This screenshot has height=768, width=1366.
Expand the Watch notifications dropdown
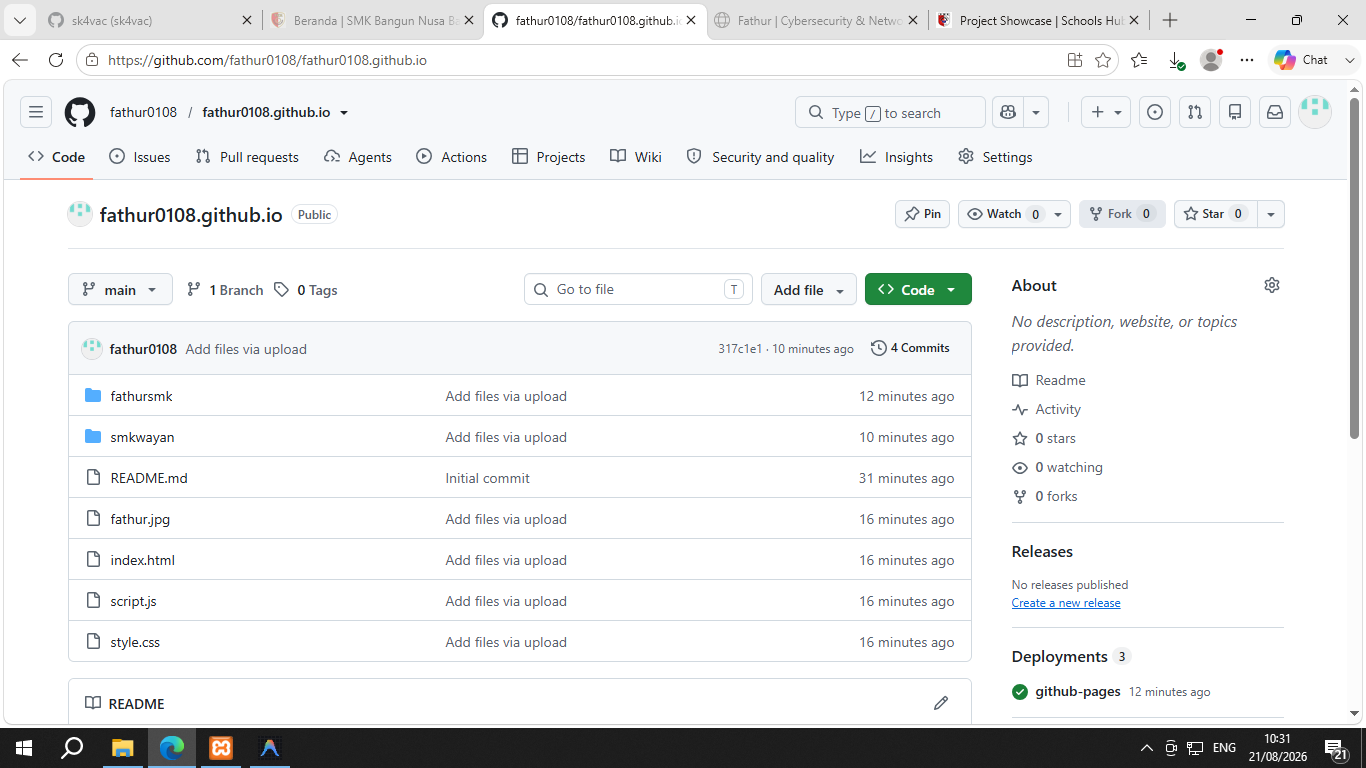point(1014,214)
